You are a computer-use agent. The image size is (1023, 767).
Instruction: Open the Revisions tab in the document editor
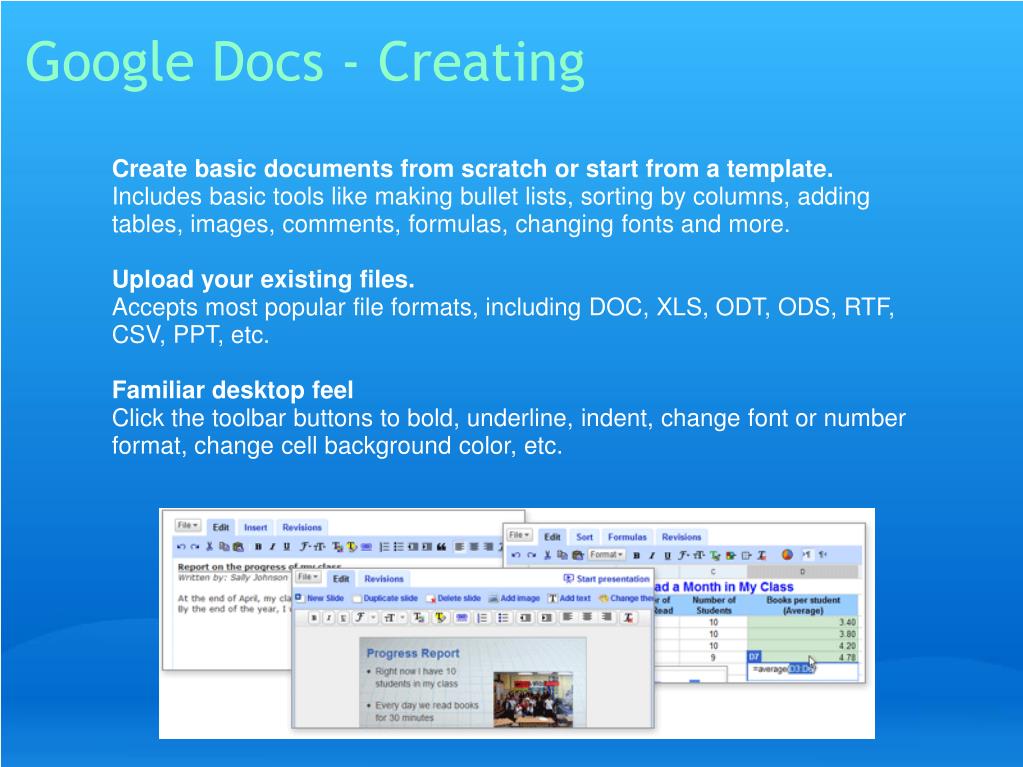coord(302,528)
